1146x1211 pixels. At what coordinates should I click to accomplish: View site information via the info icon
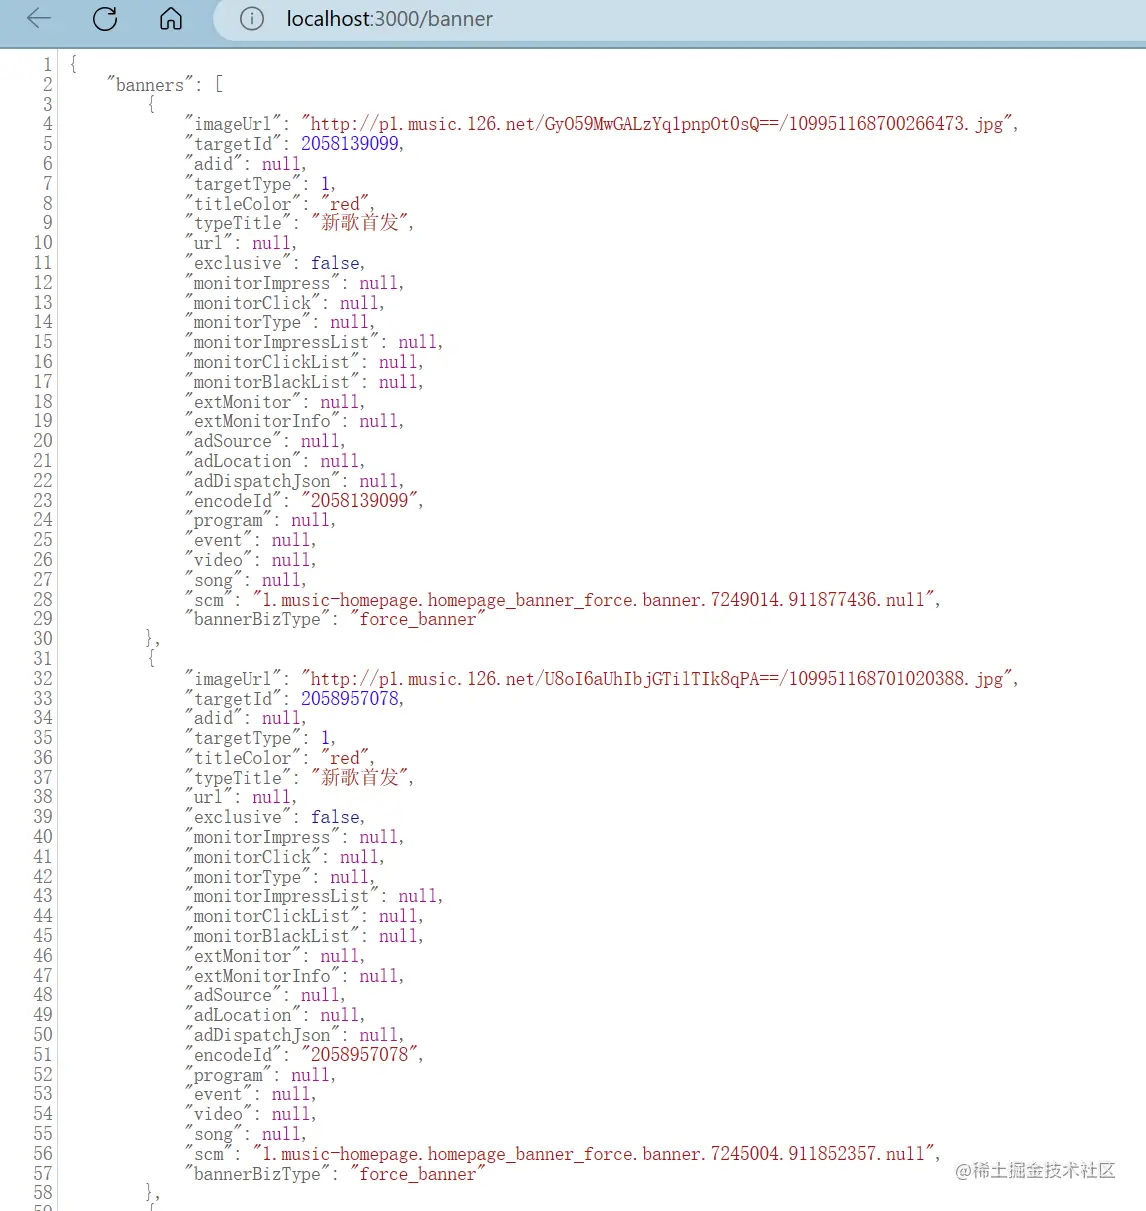(x=252, y=19)
